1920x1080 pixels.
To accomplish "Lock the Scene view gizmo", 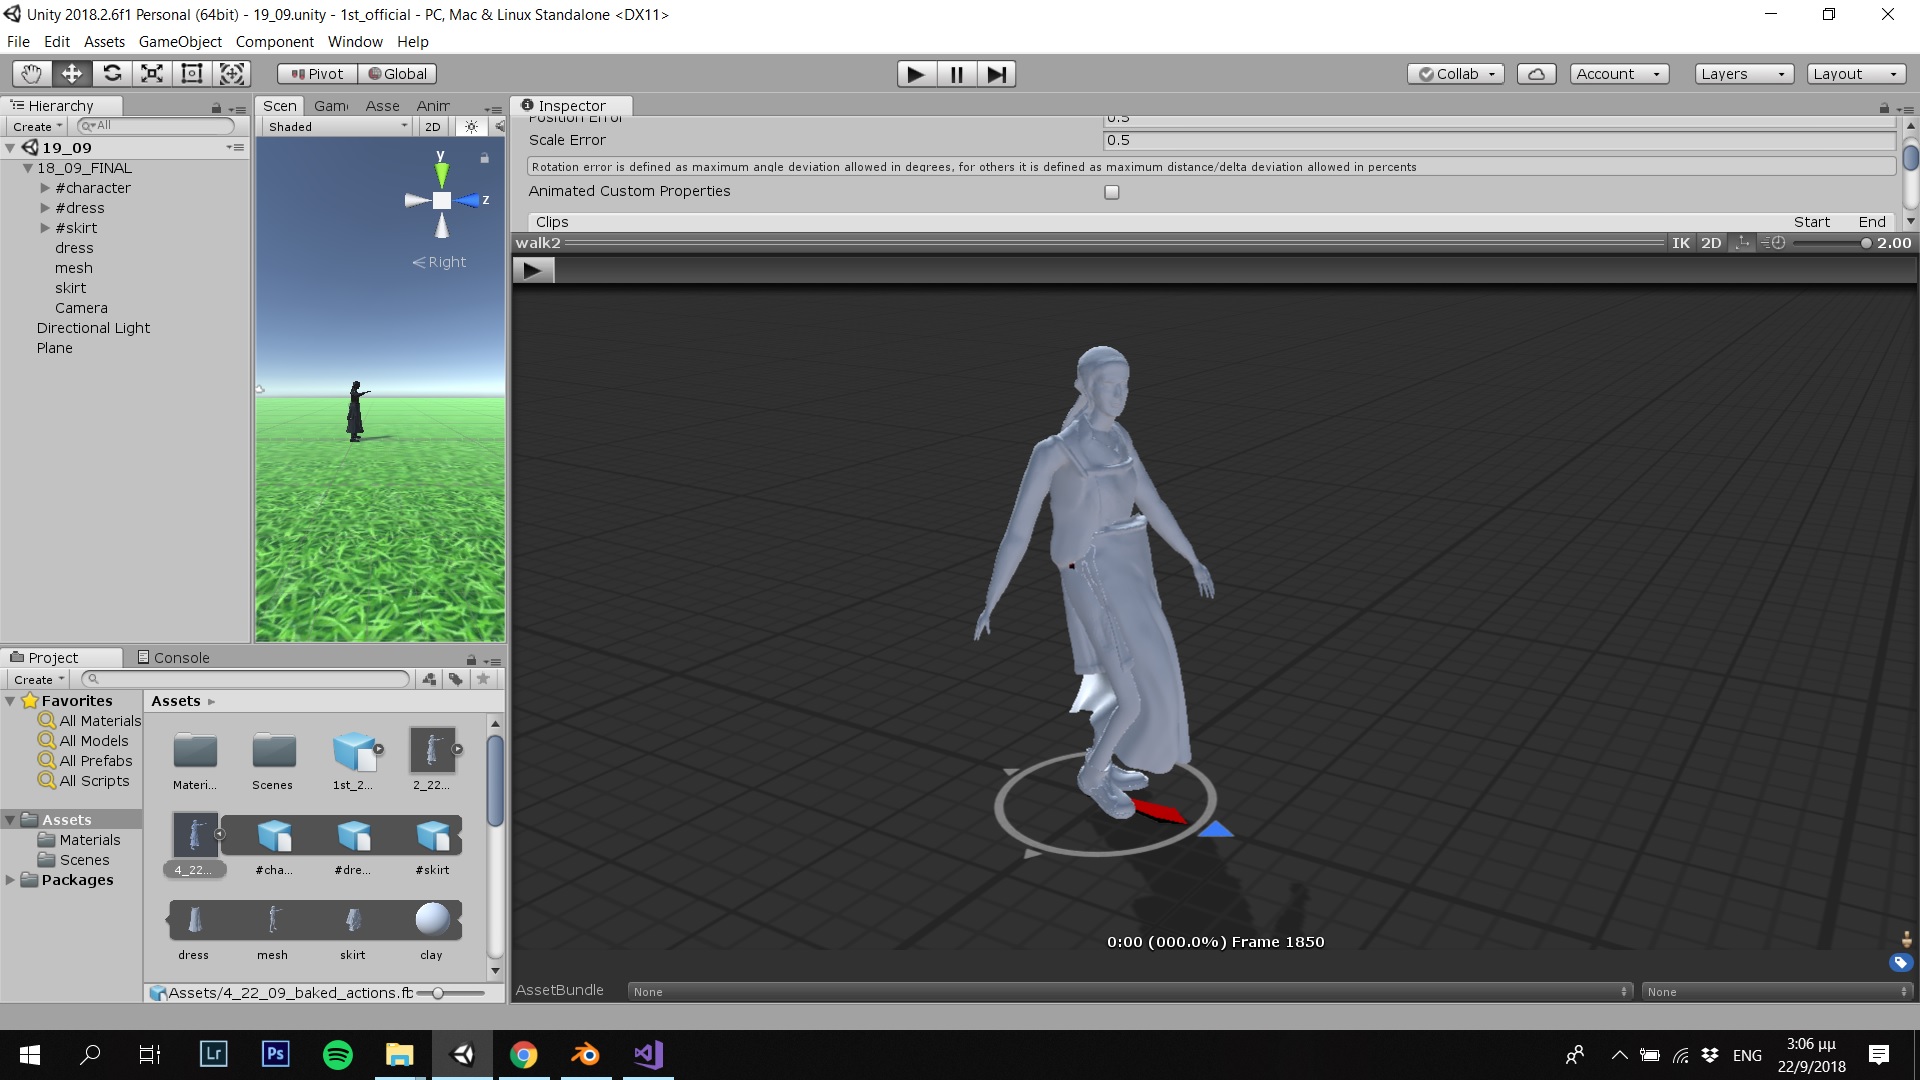I will pyautogui.click(x=484, y=158).
